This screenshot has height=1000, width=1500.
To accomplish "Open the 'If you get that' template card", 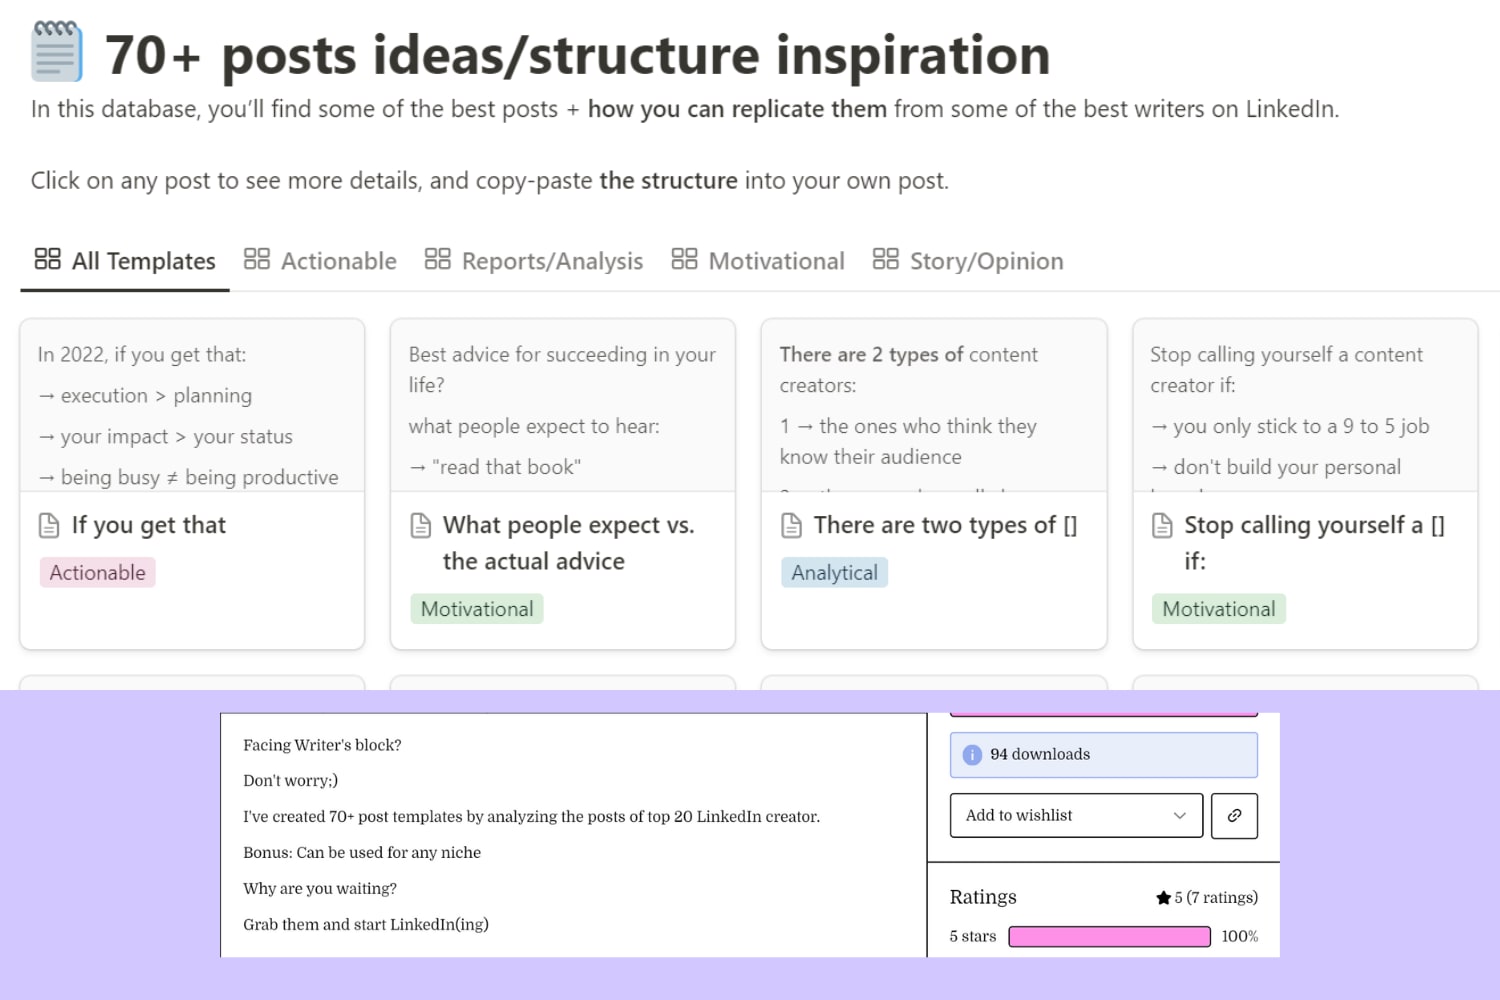I will 149,525.
